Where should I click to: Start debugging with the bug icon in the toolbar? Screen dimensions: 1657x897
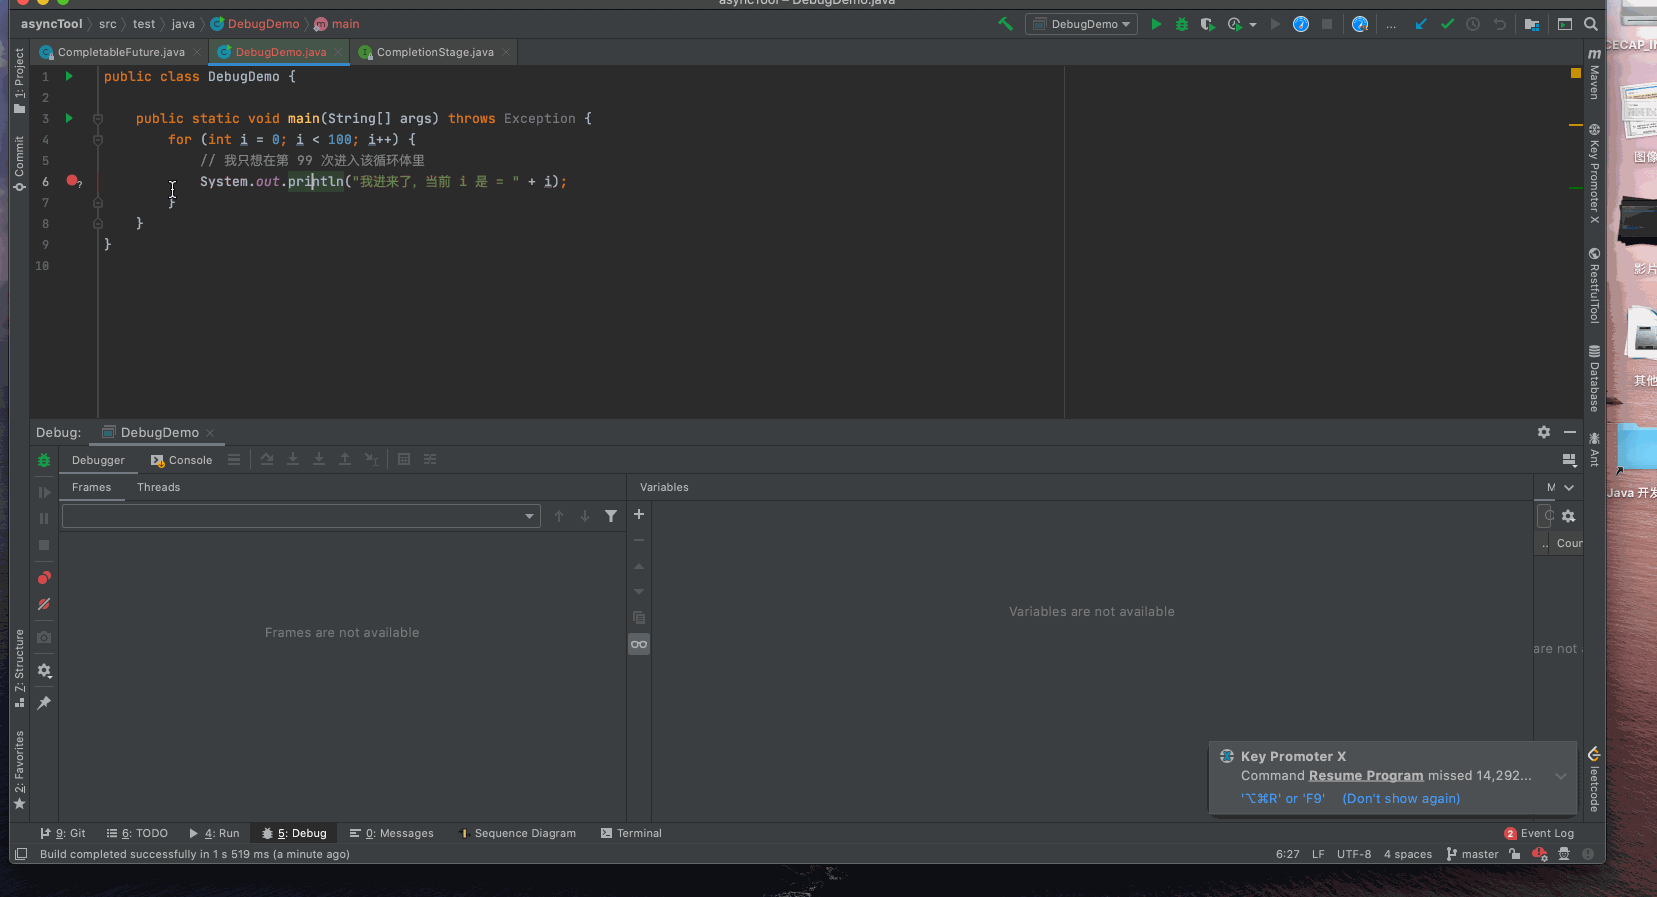coord(1182,24)
